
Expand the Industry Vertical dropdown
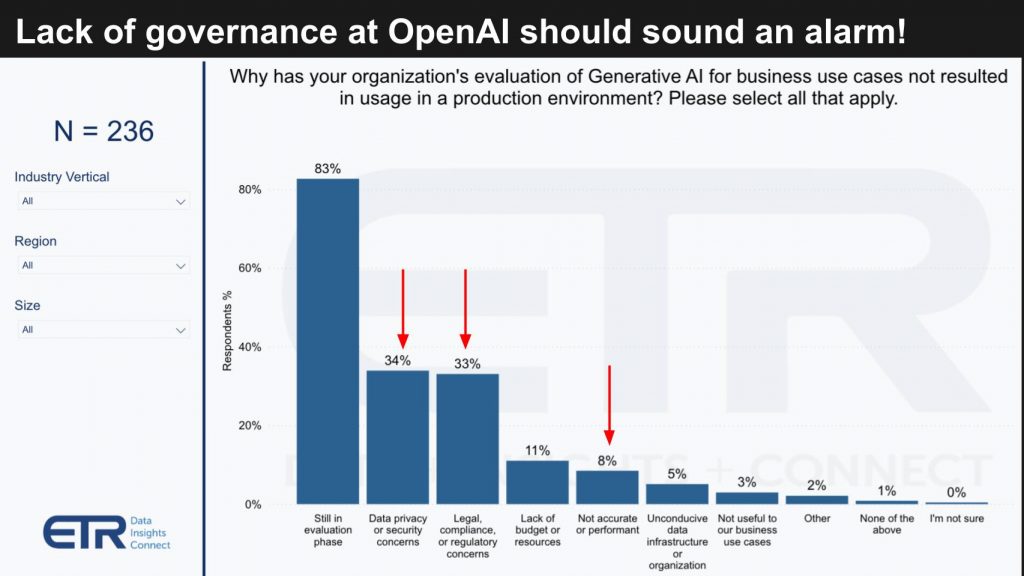pyautogui.click(x=103, y=201)
